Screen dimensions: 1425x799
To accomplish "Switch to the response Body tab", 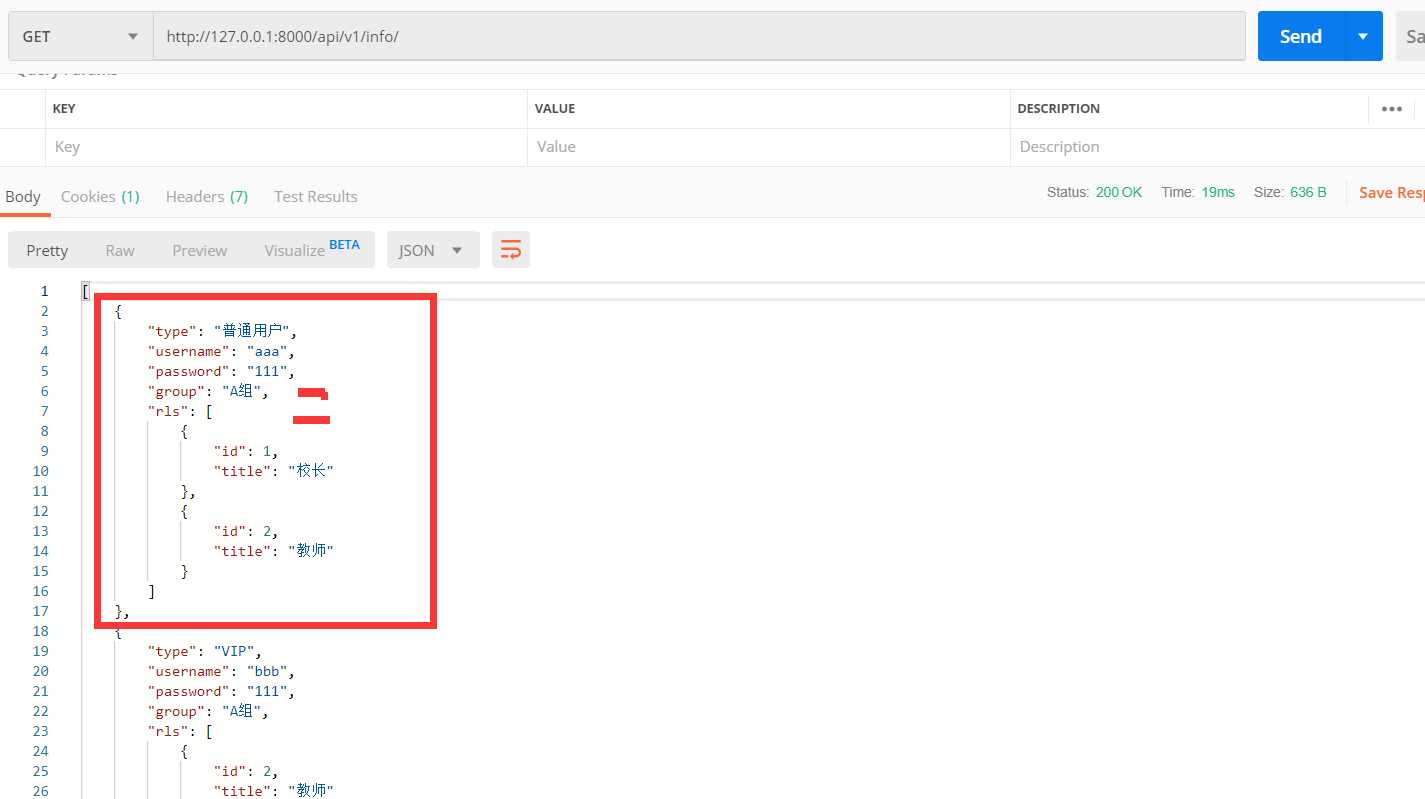I will pyautogui.click(x=23, y=196).
